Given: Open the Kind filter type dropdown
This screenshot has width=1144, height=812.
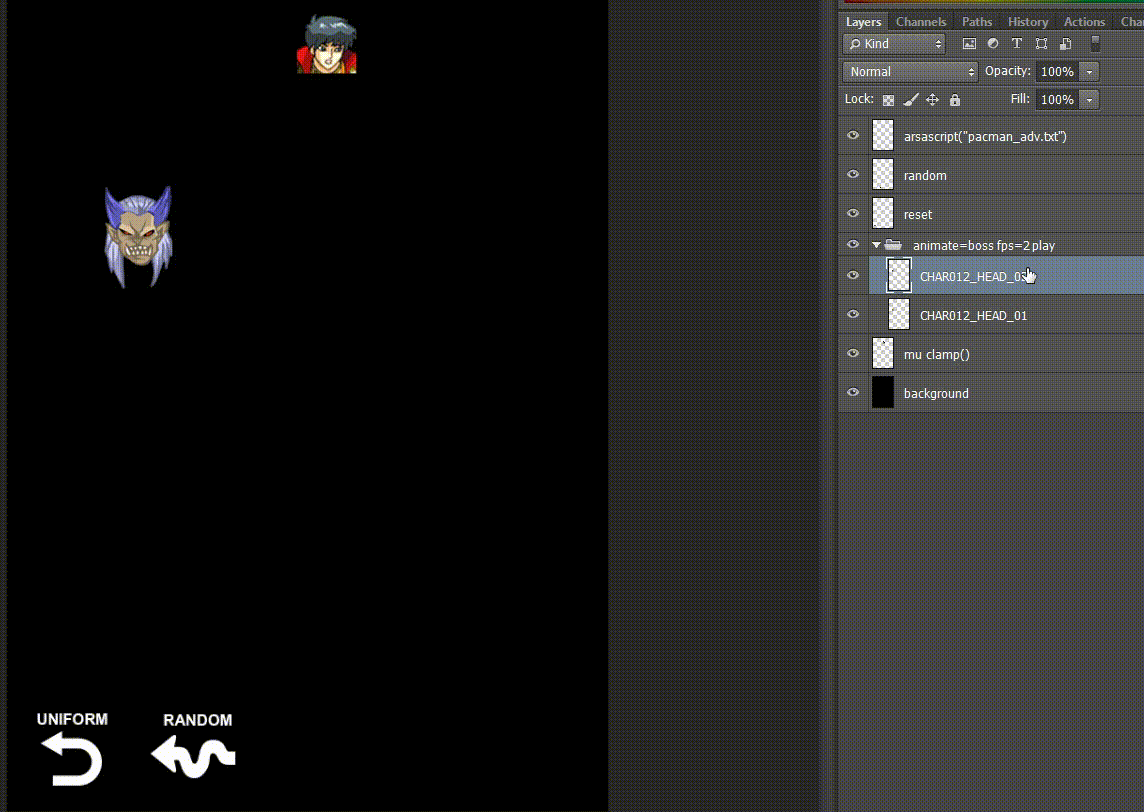Looking at the screenshot, I should click(x=894, y=44).
